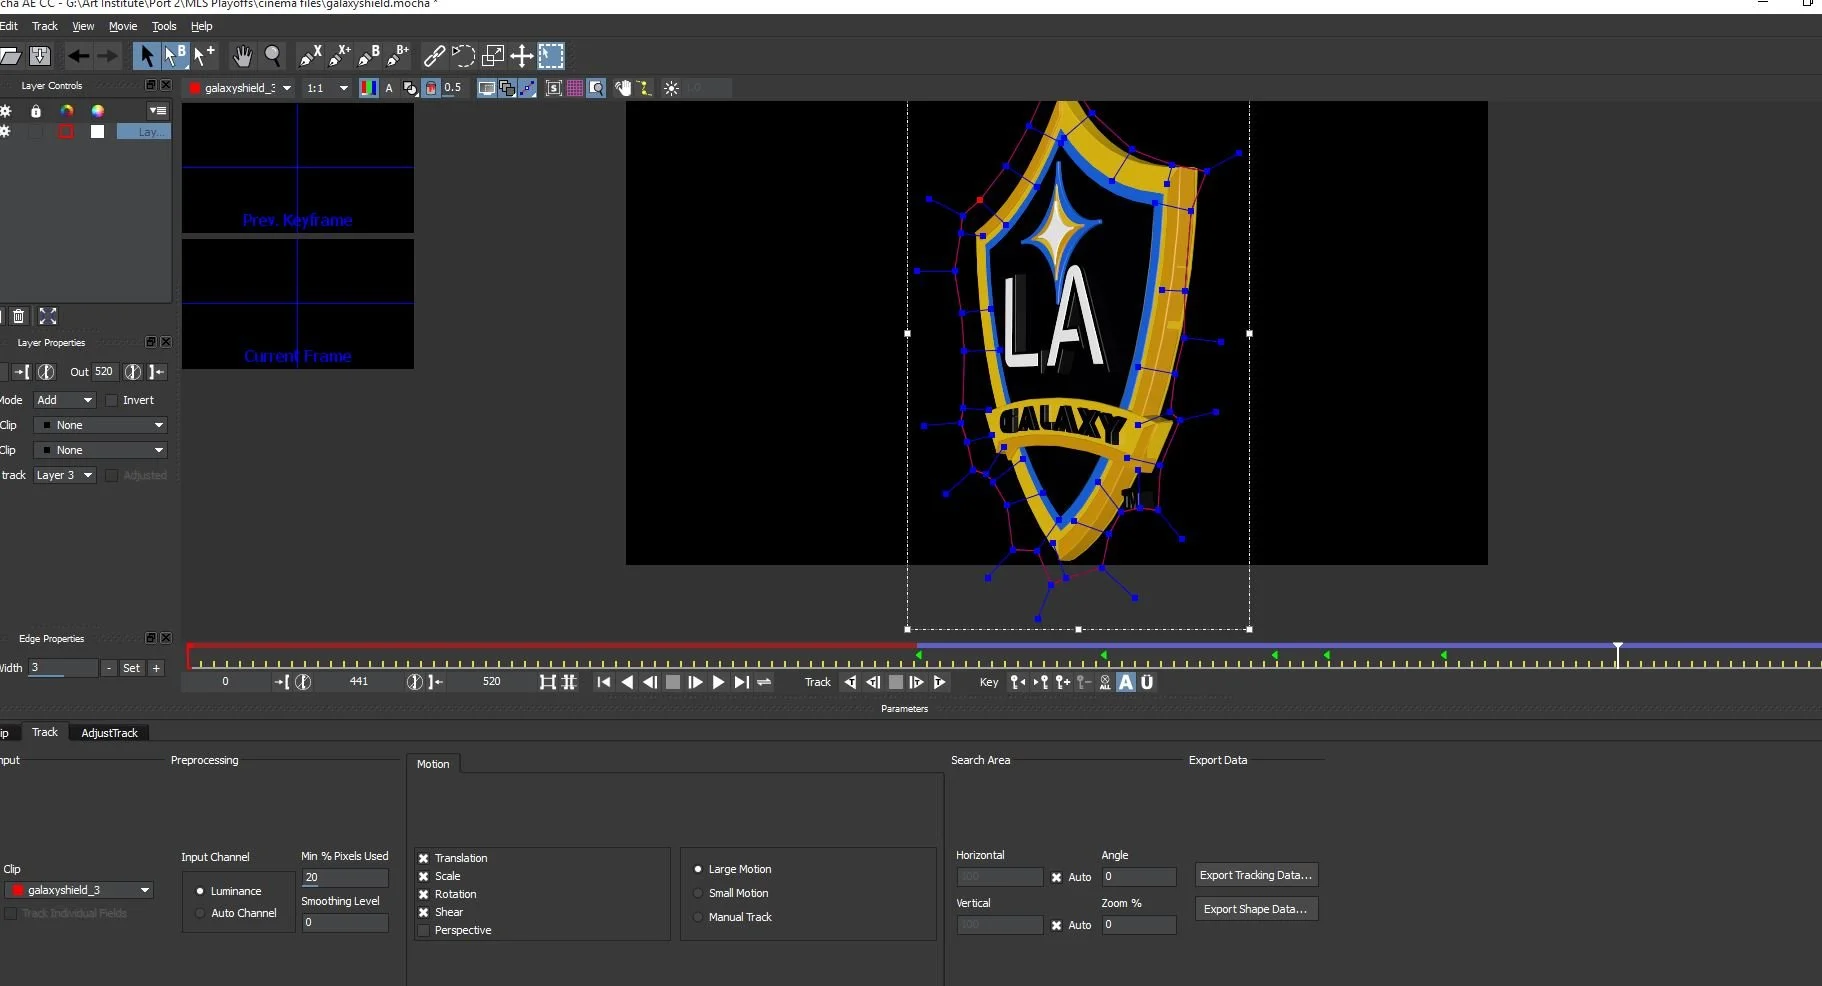Screen dimensions: 1822x986
Task: Toggle the Überkey 'Ü' button
Action: [x=1147, y=682]
